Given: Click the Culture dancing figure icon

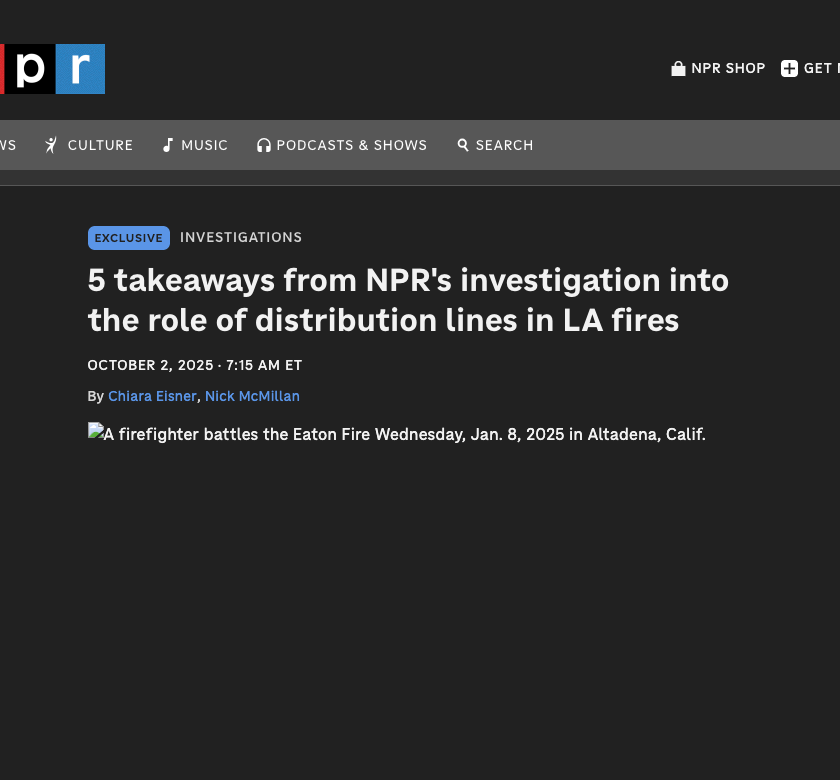Looking at the screenshot, I should pos(51,145).
